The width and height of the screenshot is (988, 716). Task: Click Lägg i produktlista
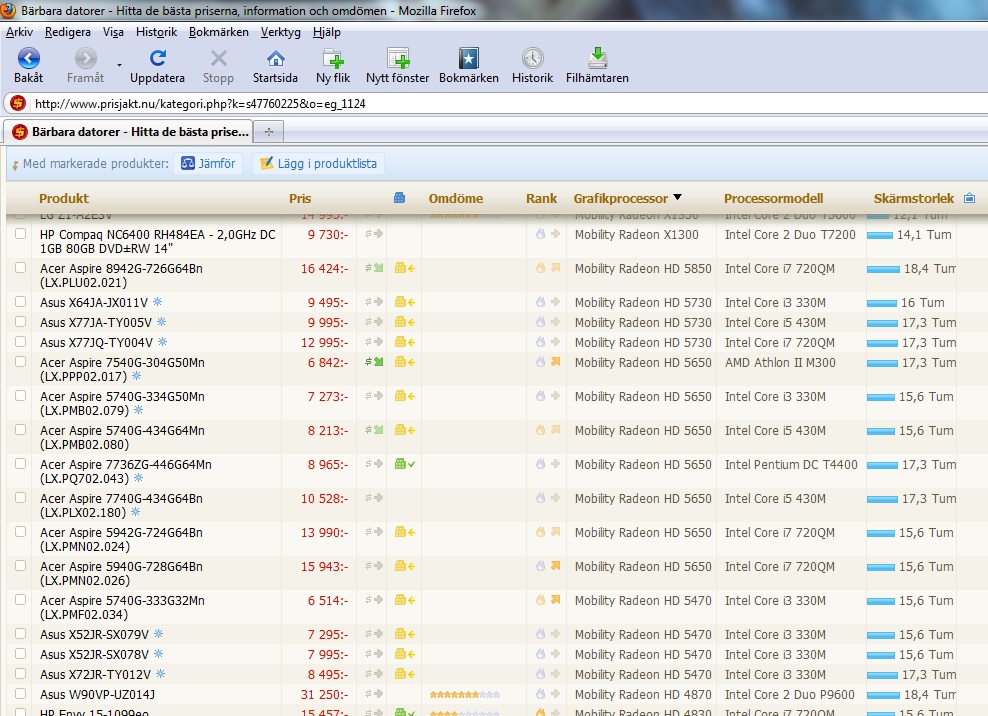point(319,164)
